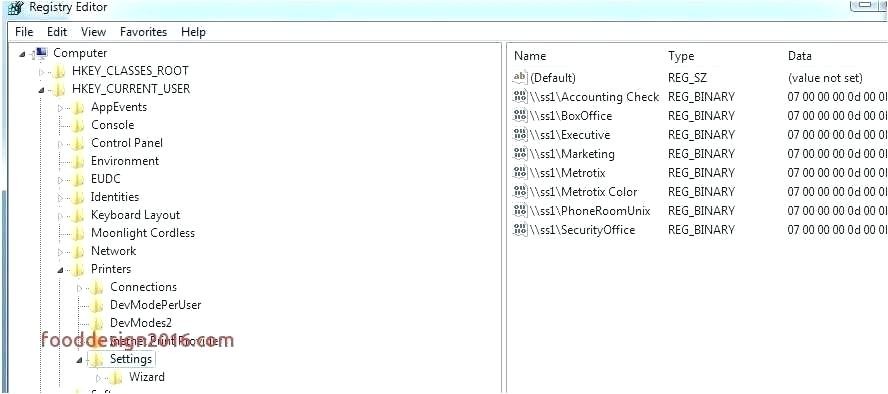Viewport: 888px width, 394px height.
Task: Open the Help menu
Action: [x=193, y=32]
